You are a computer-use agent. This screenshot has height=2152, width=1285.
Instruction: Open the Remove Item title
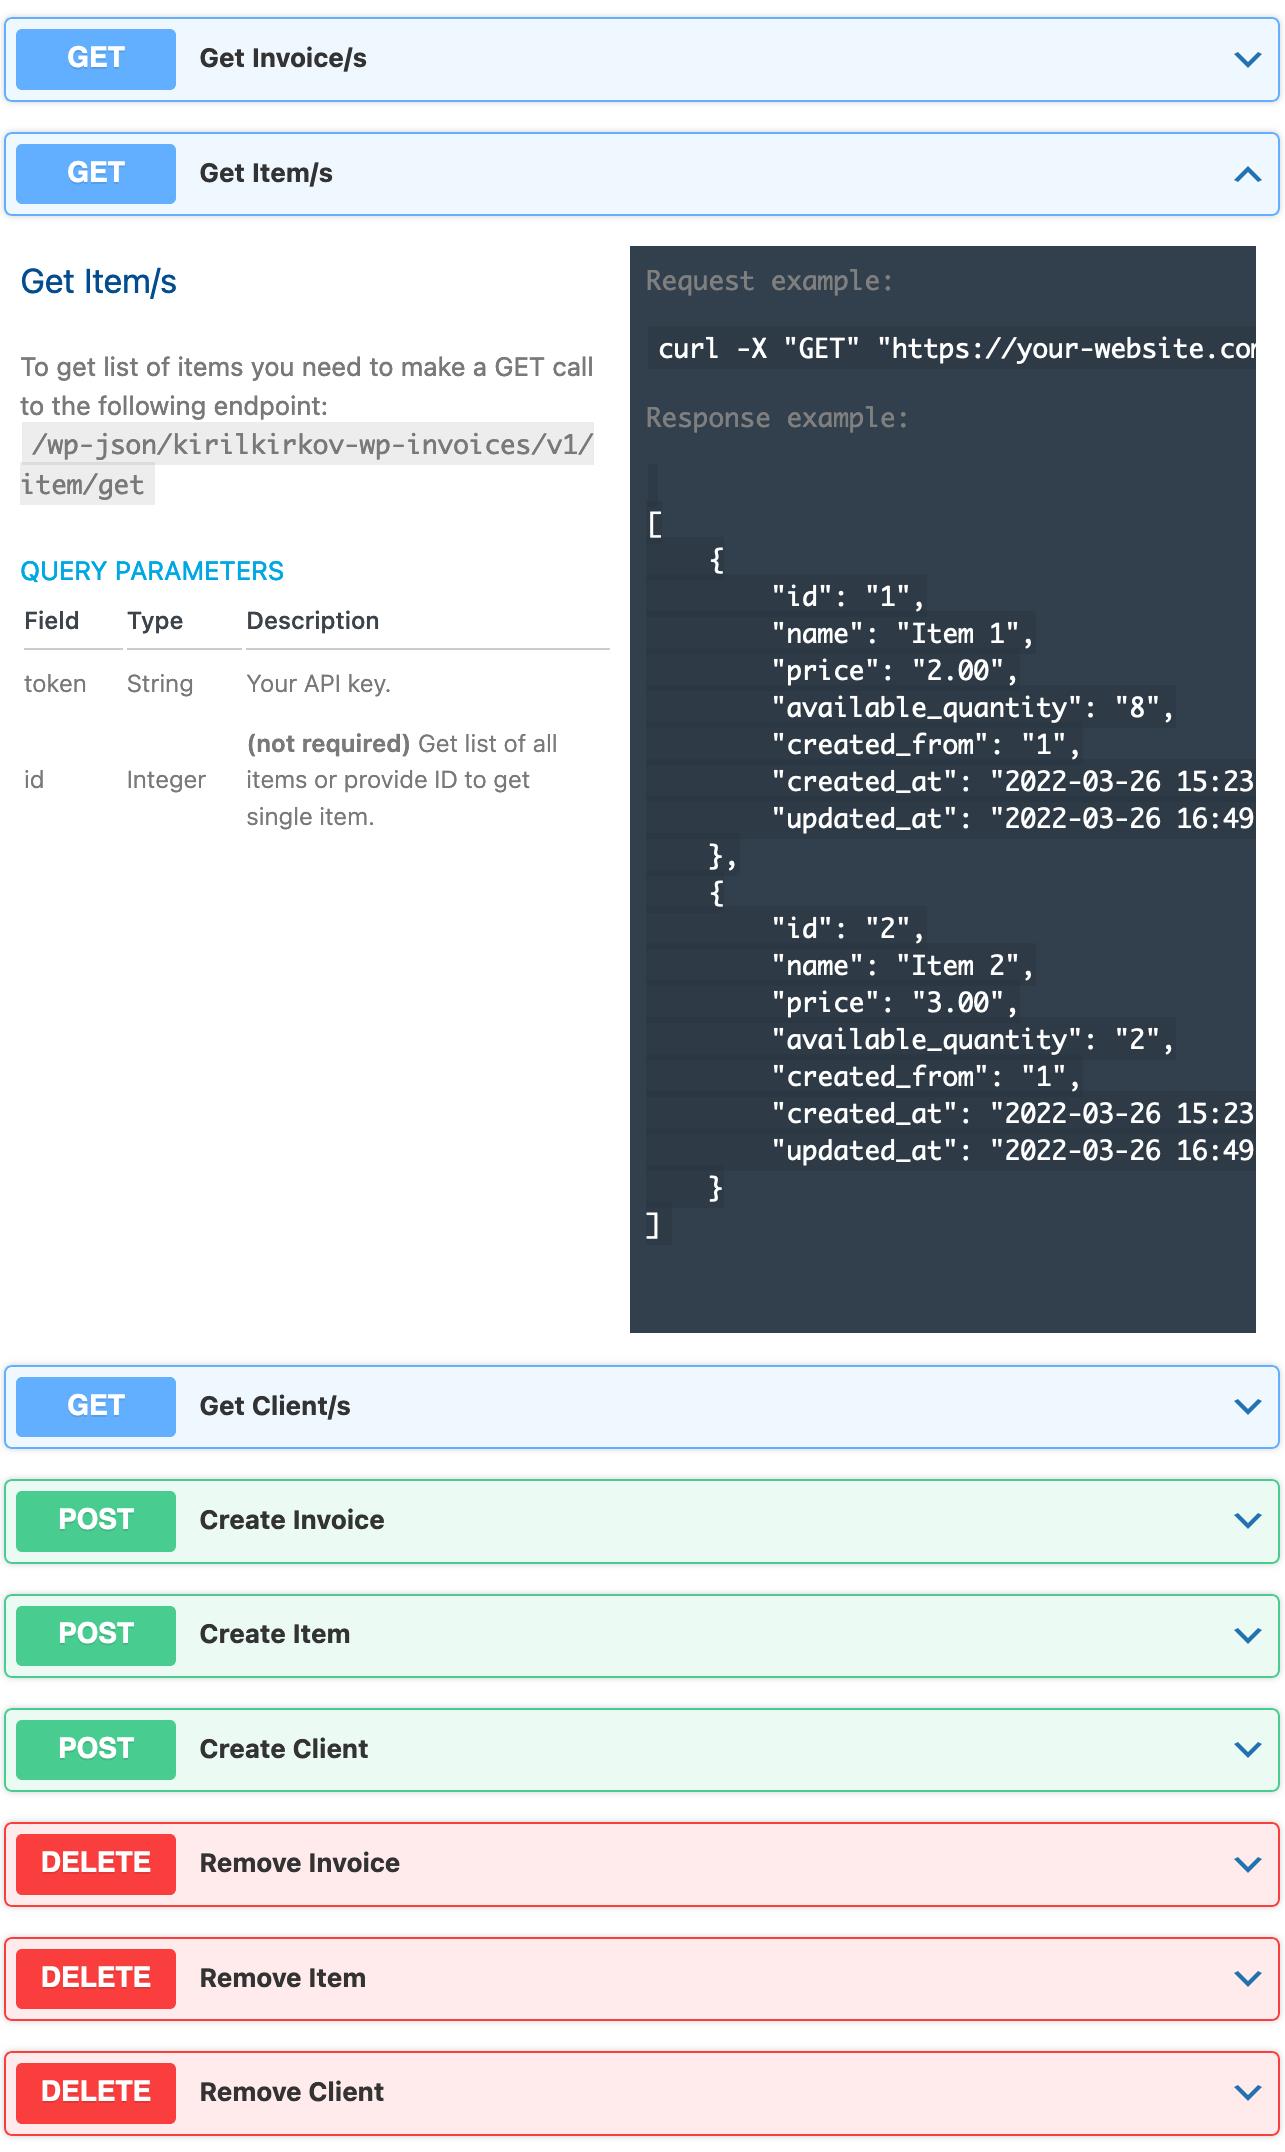(283, 1978)
